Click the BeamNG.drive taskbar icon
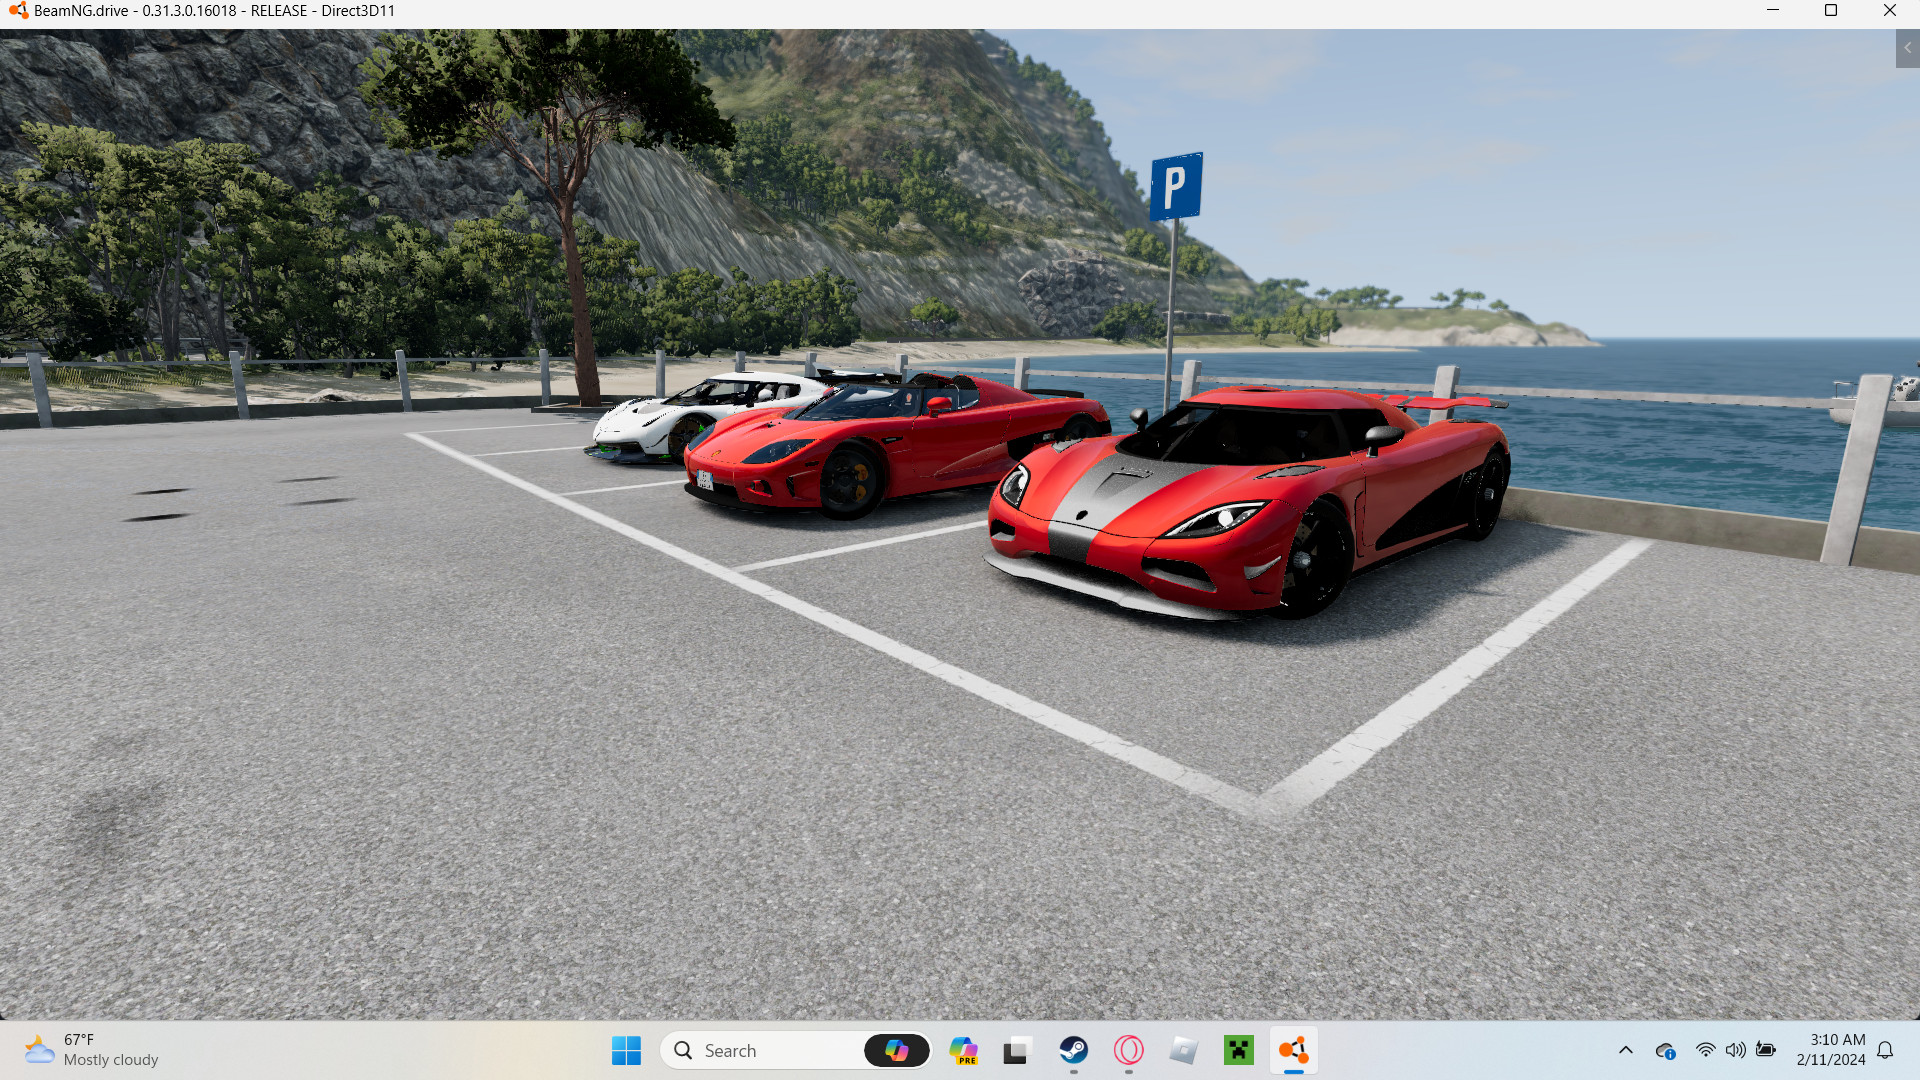The width and height of the screenshot is (1920, 1080). click(x=1294, y=1051)
